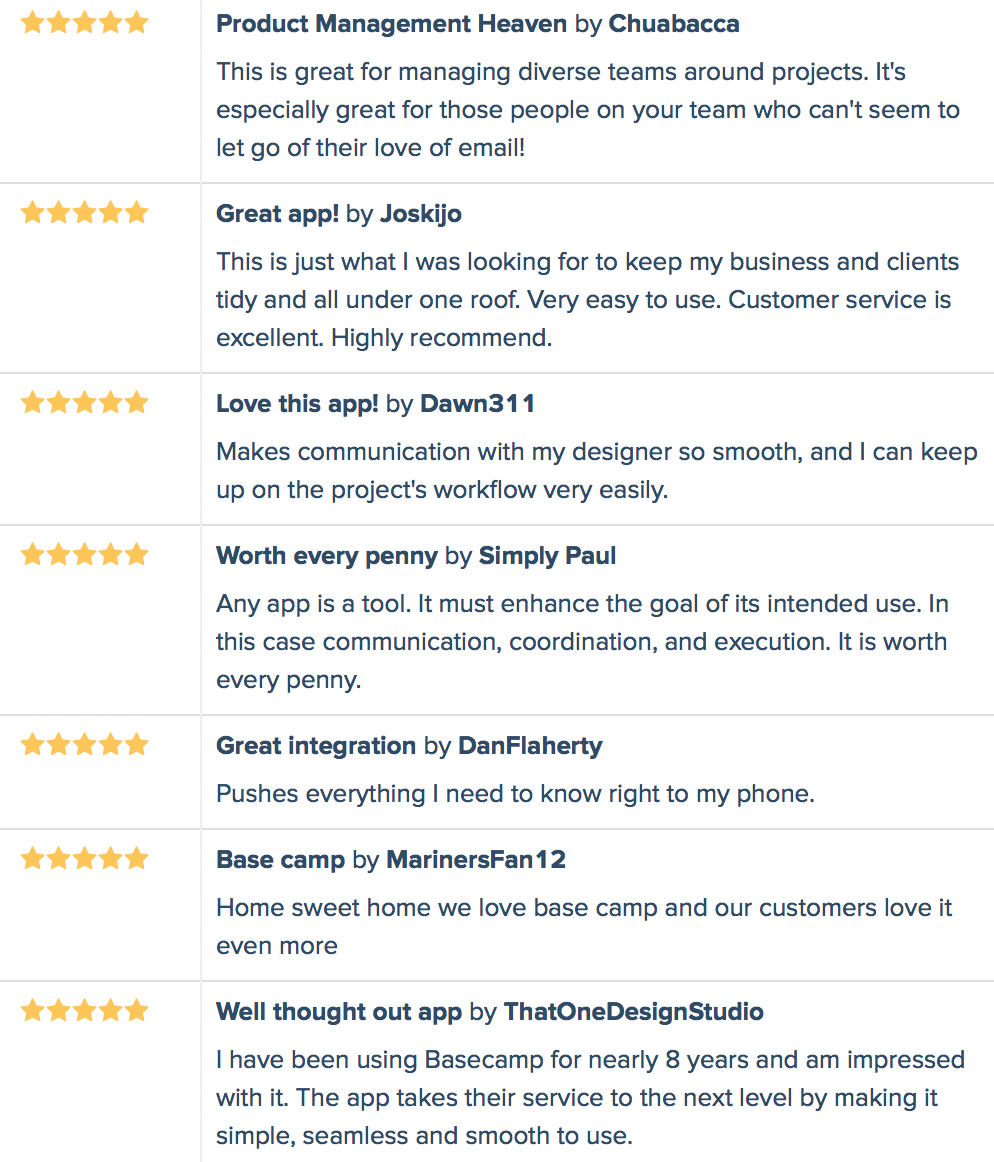Click reviewer name Chuabacca
Viewport: 994px width, 1162px height.
(674, 24)
